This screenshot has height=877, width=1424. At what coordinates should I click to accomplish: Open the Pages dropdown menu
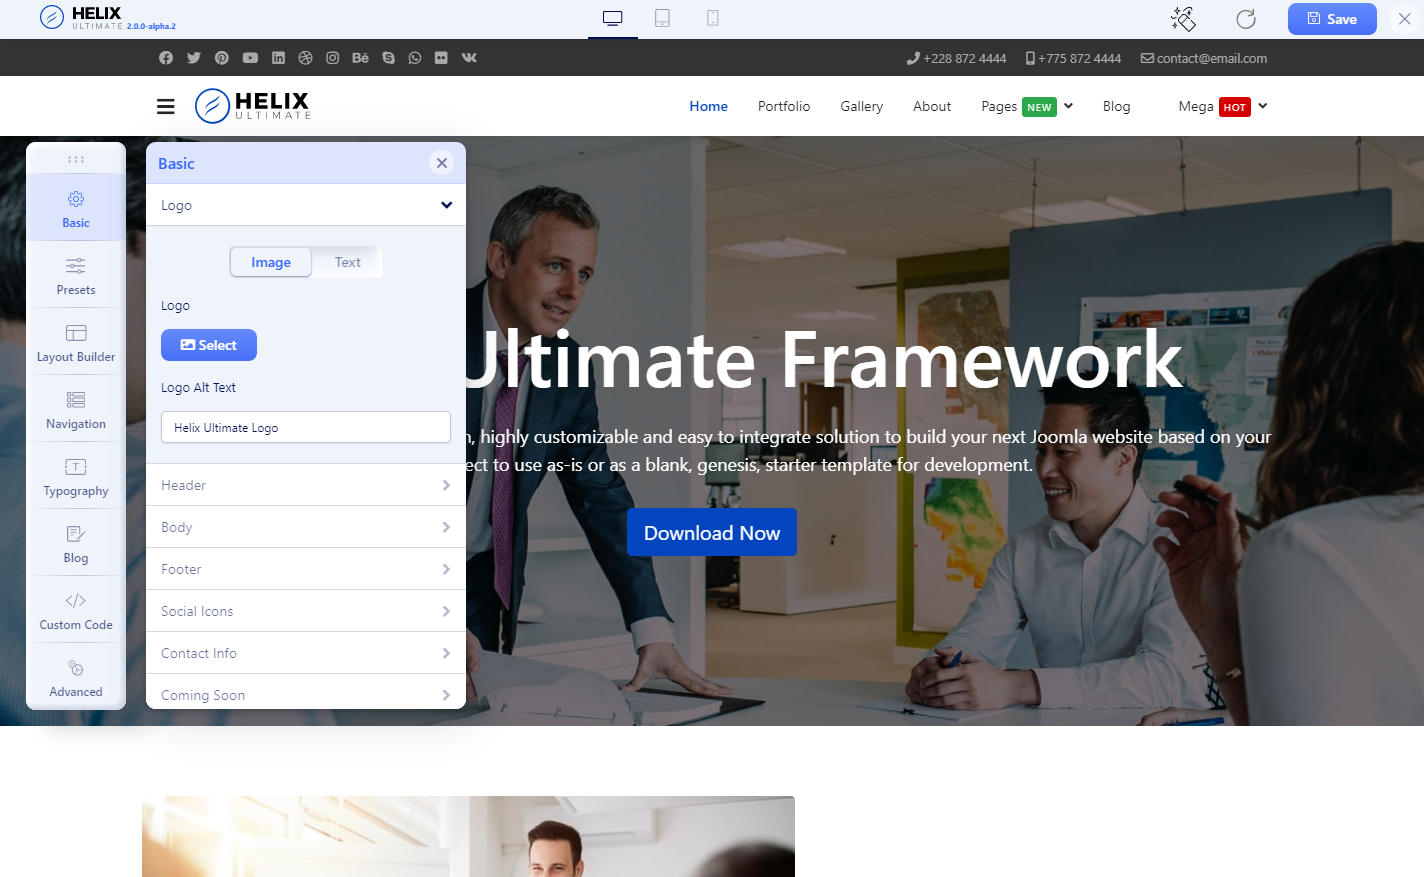point(1026,106)
